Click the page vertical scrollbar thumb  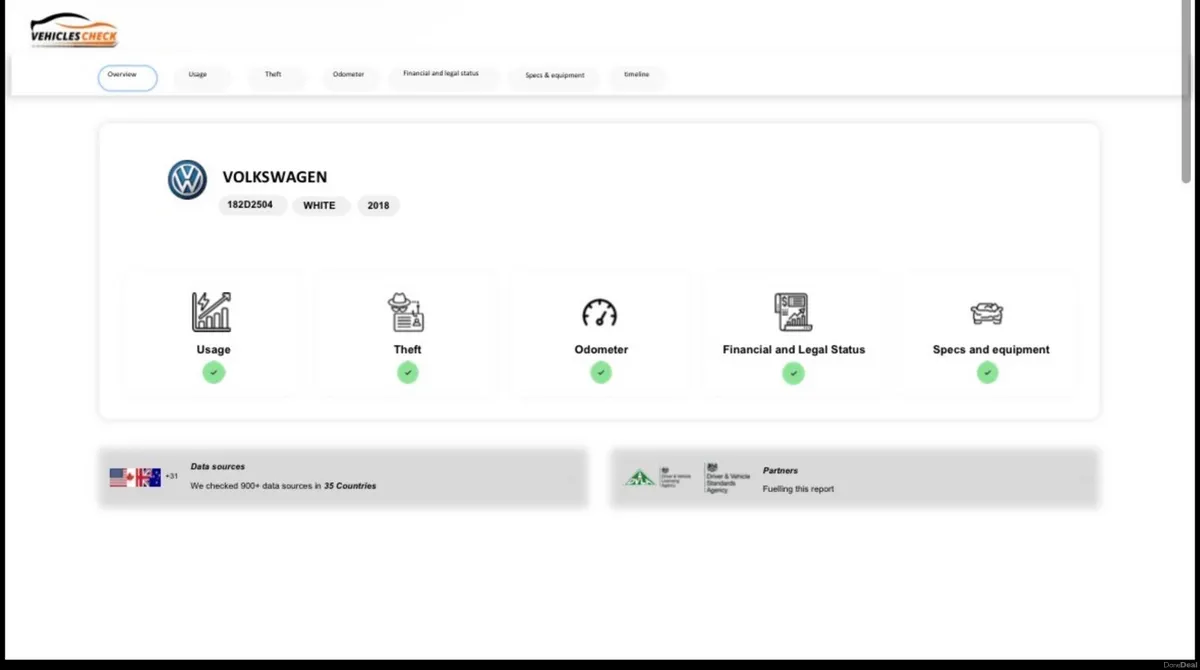point(1186,94)
